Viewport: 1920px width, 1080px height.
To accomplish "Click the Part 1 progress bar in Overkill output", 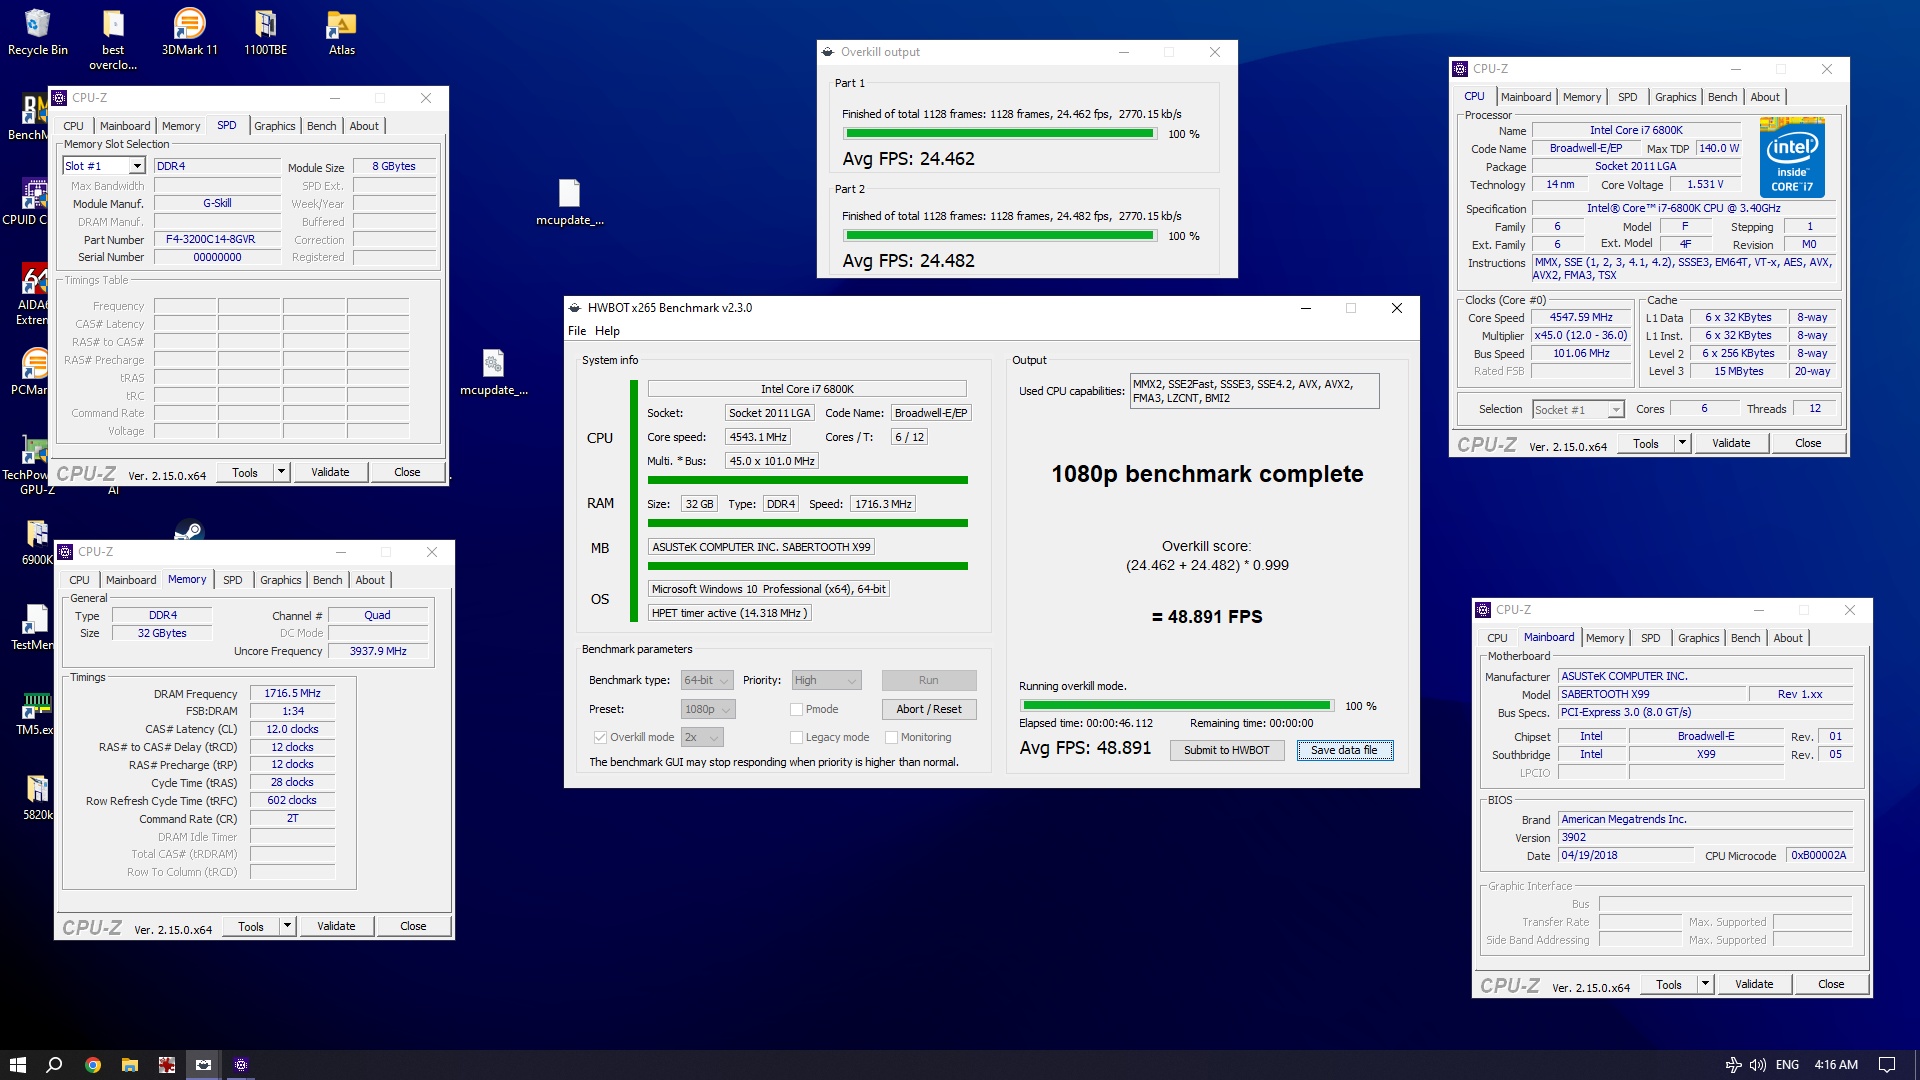I will point(999,134).
